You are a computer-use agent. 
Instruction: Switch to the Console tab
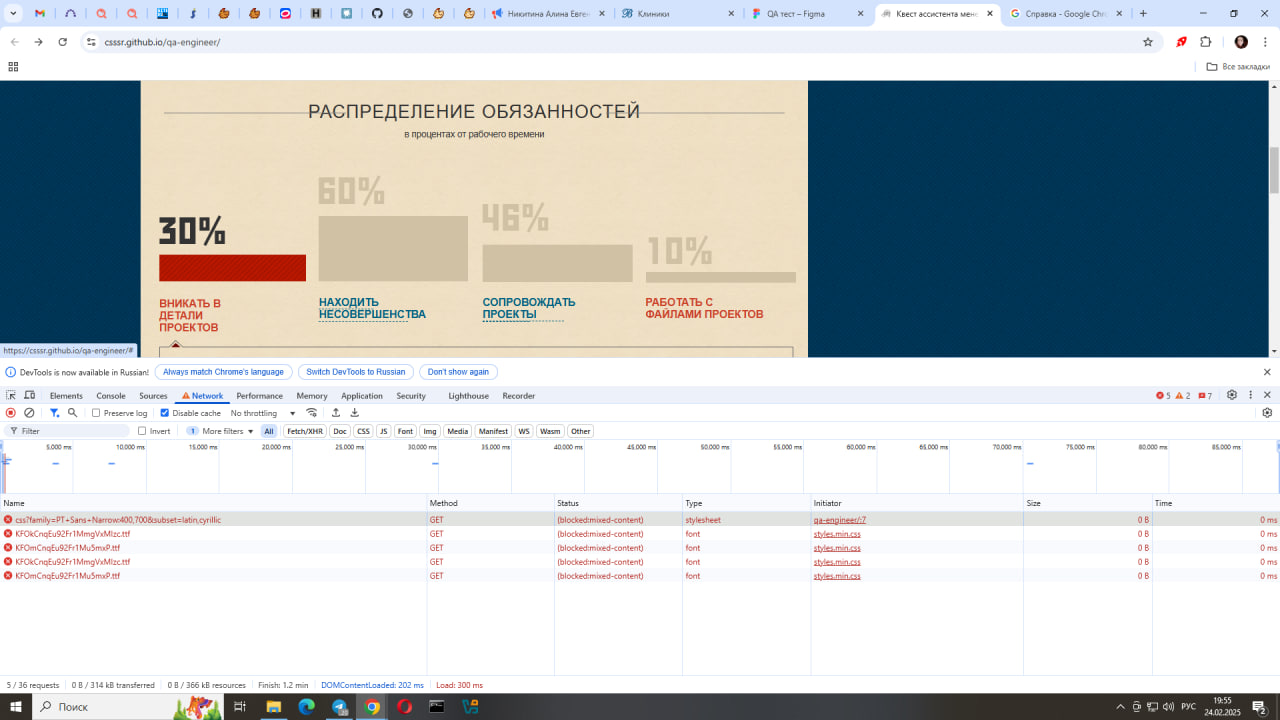point(111,396)
